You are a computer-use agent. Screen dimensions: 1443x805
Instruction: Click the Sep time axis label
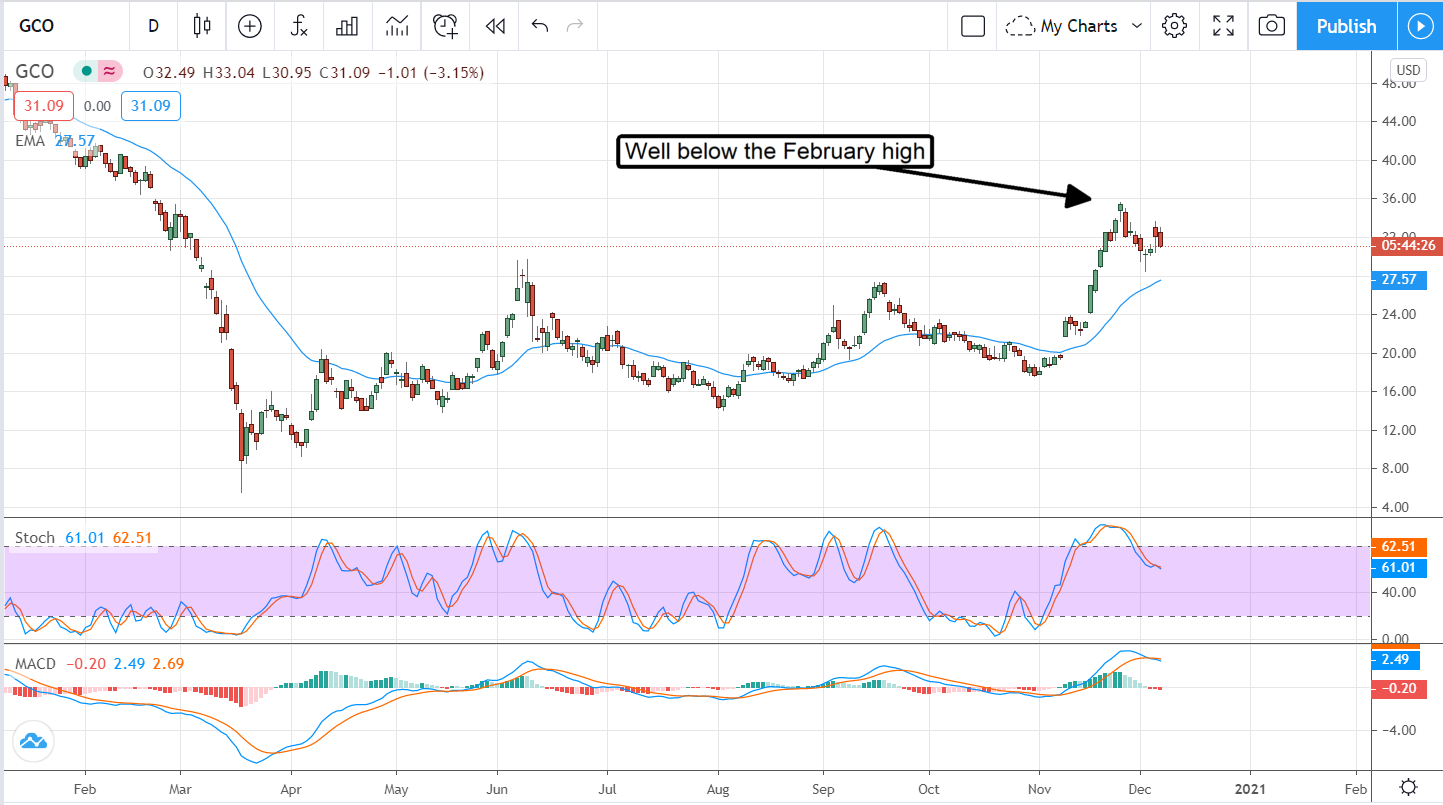822,788
